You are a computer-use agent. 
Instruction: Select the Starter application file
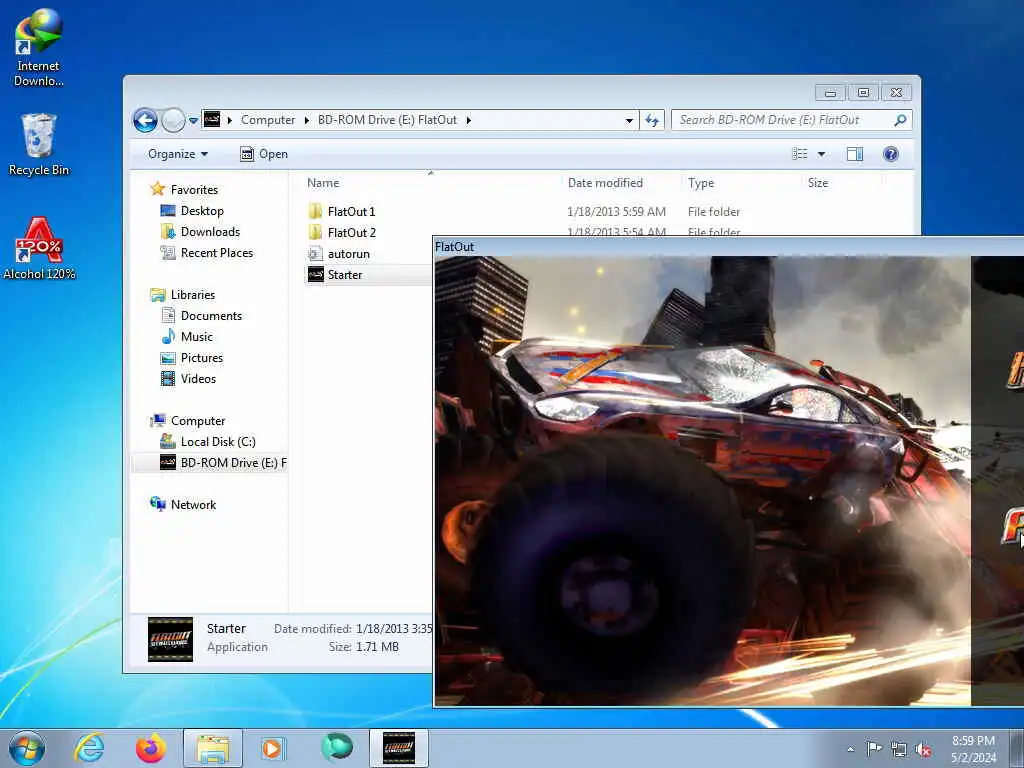pos(345,275)
